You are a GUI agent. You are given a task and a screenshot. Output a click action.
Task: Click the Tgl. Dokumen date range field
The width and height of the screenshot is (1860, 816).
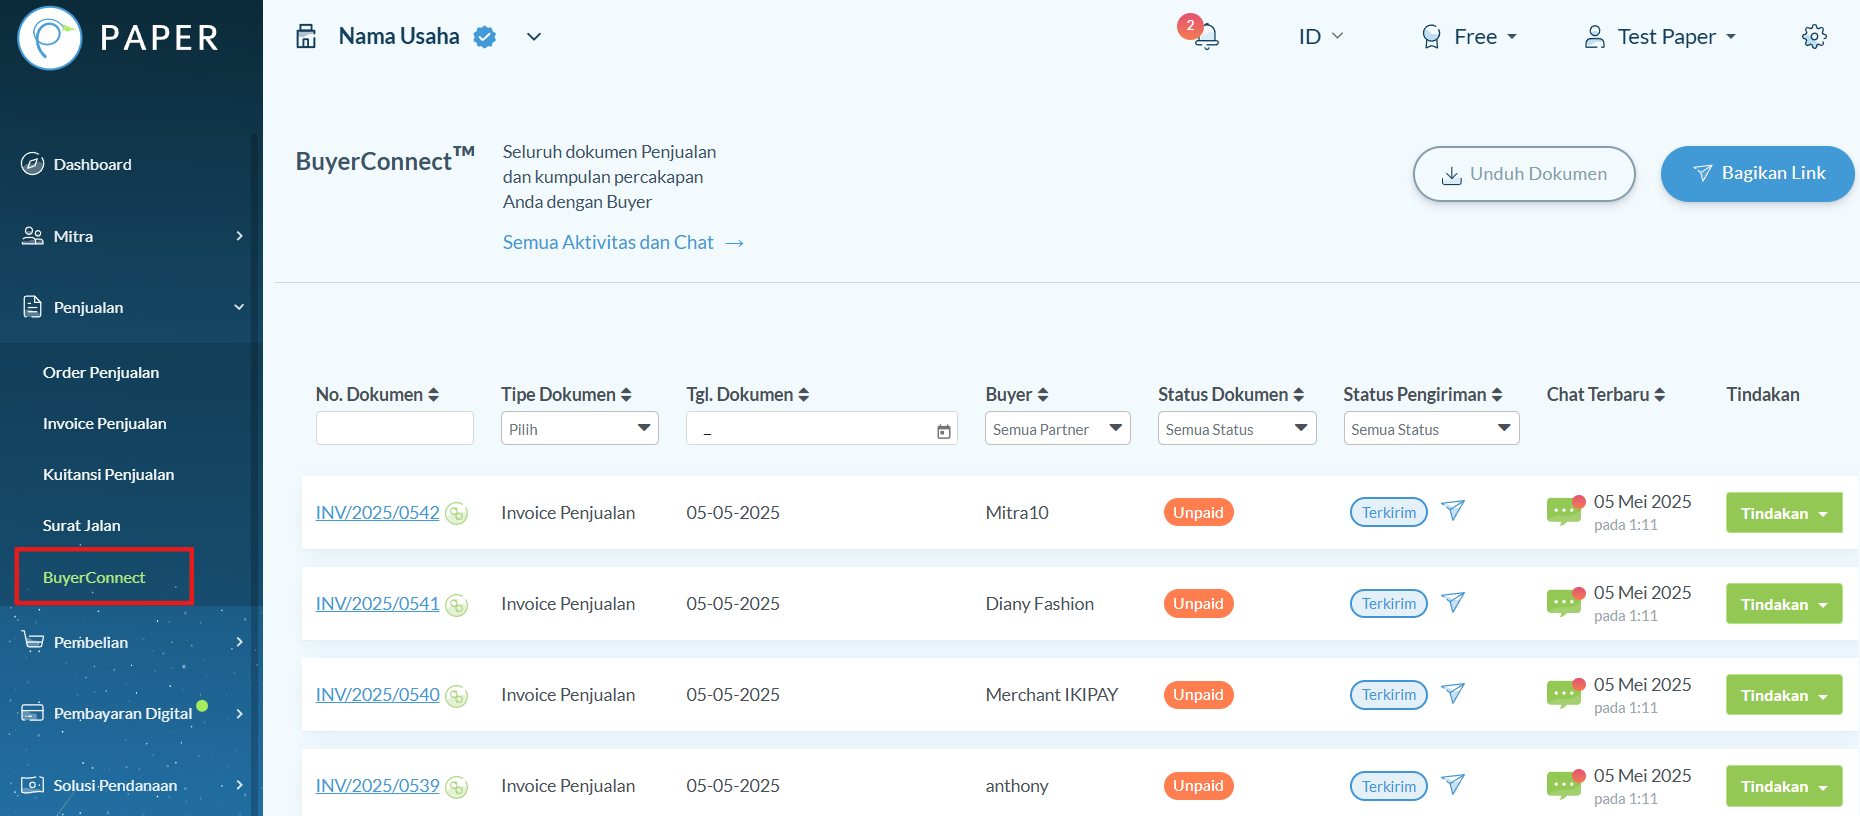821,428
